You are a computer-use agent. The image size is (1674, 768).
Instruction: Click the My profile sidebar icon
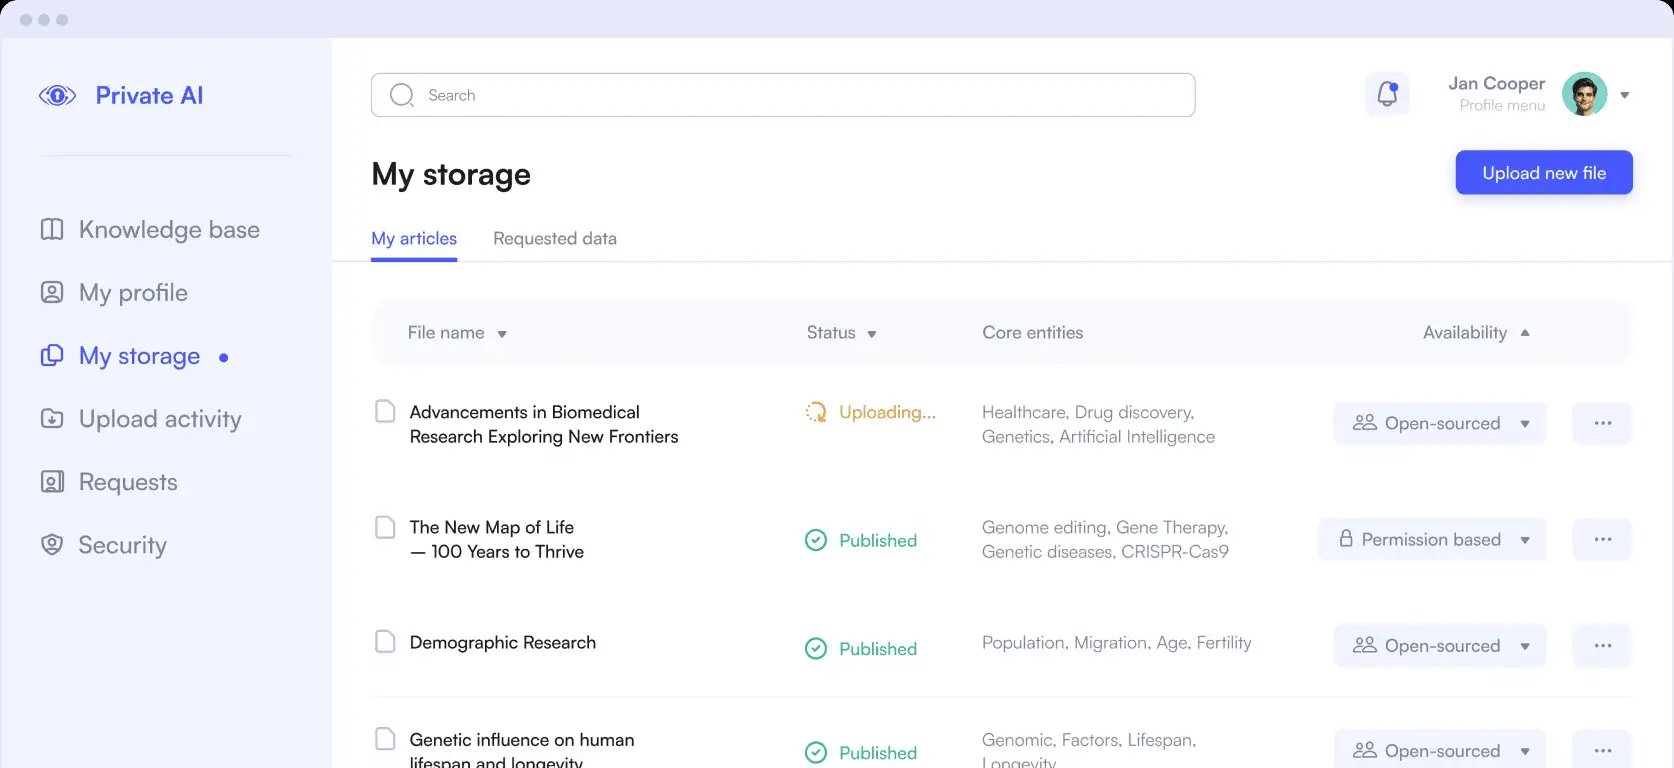[52, 292]
